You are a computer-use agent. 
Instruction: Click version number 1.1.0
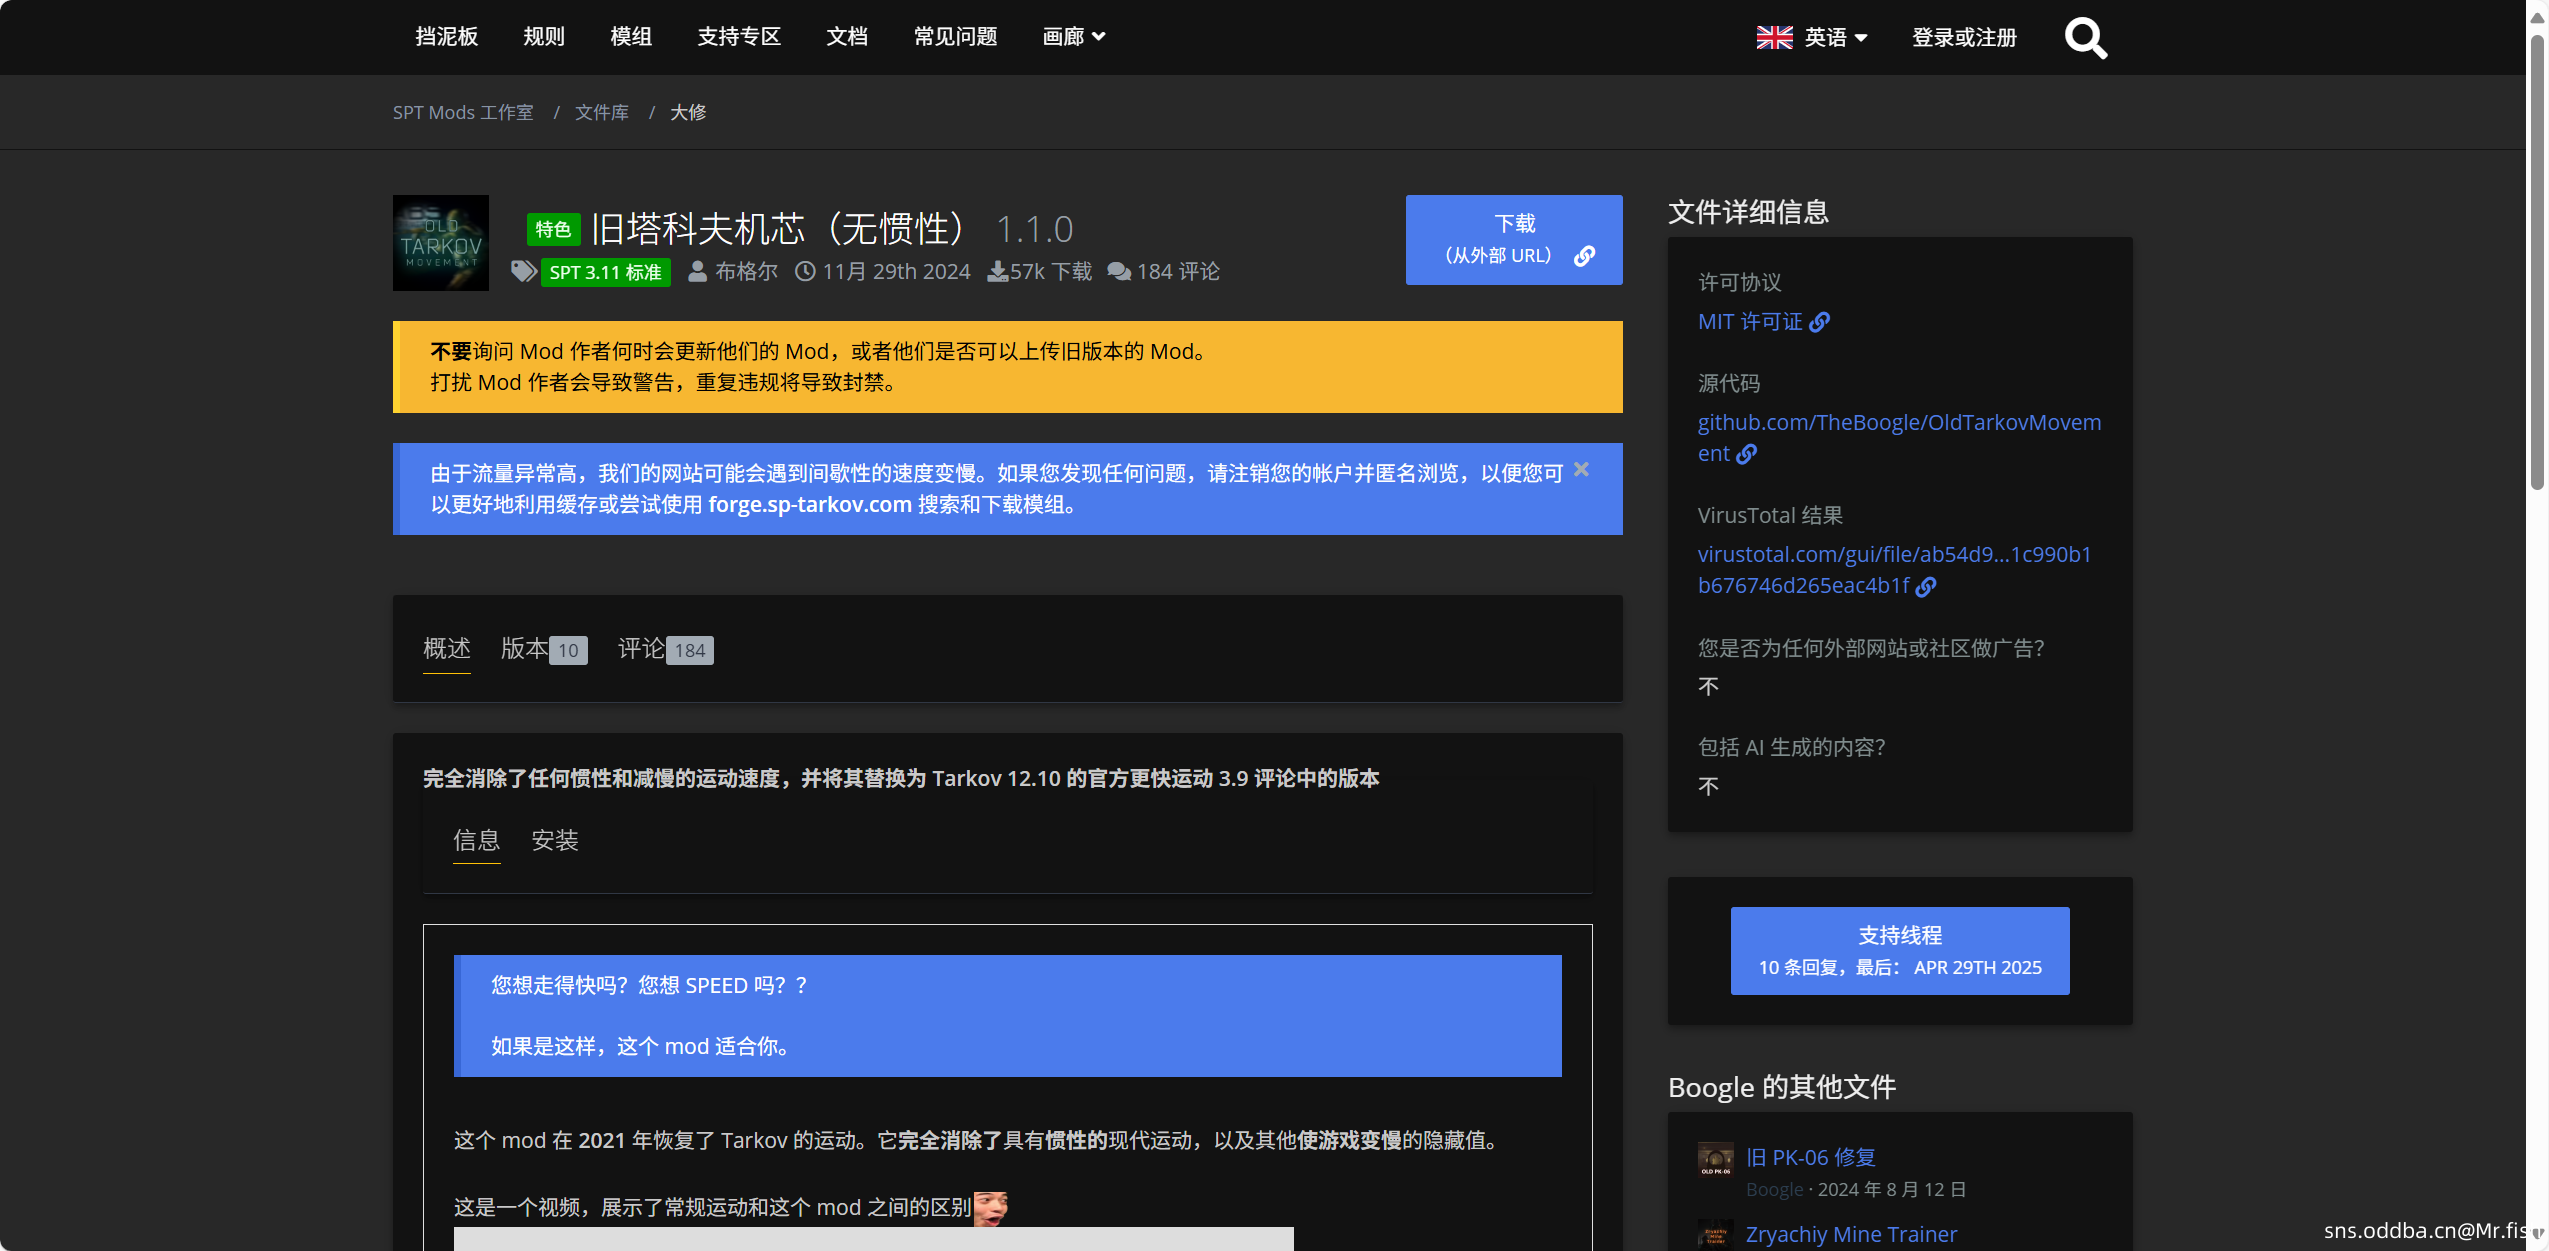(1035, 230)
